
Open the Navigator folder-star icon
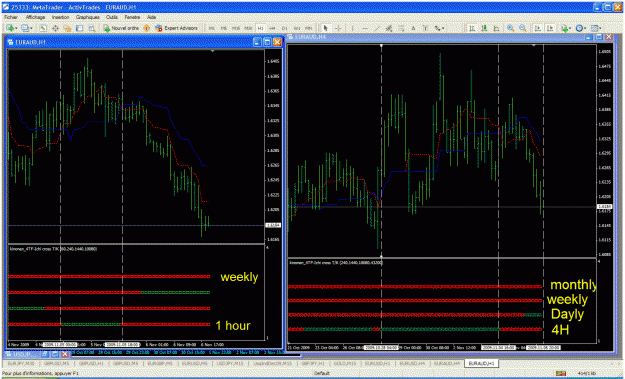pyautogui.click(x=67, y=28)
